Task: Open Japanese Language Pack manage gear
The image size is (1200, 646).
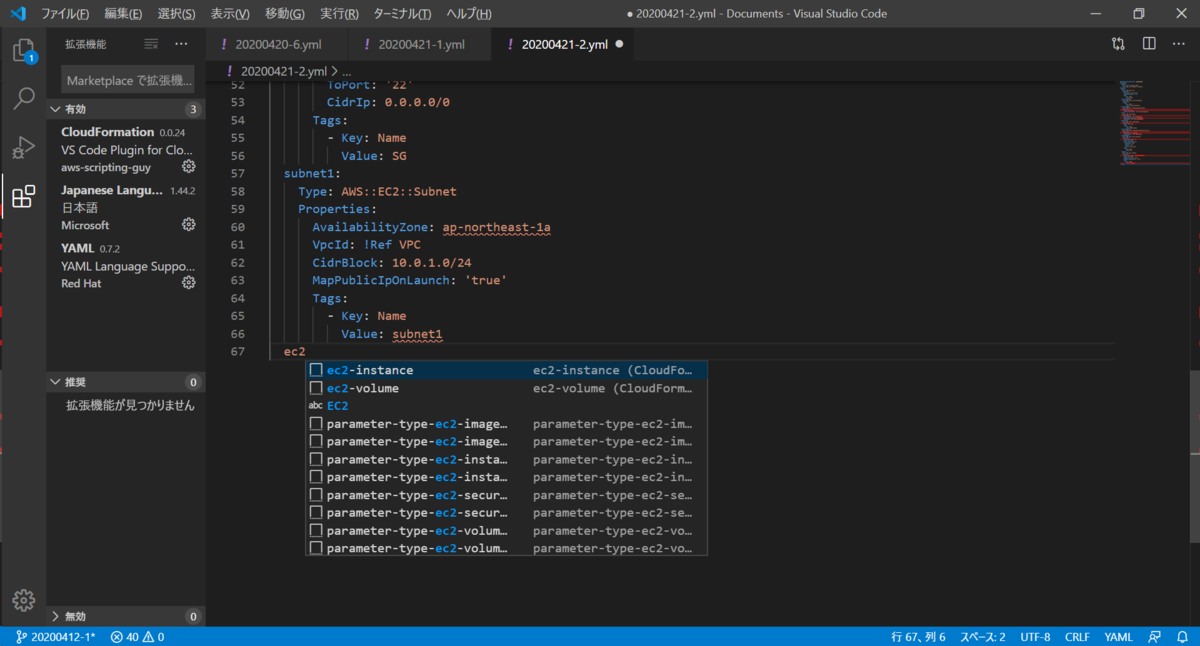Action: (x=188, y=225)
